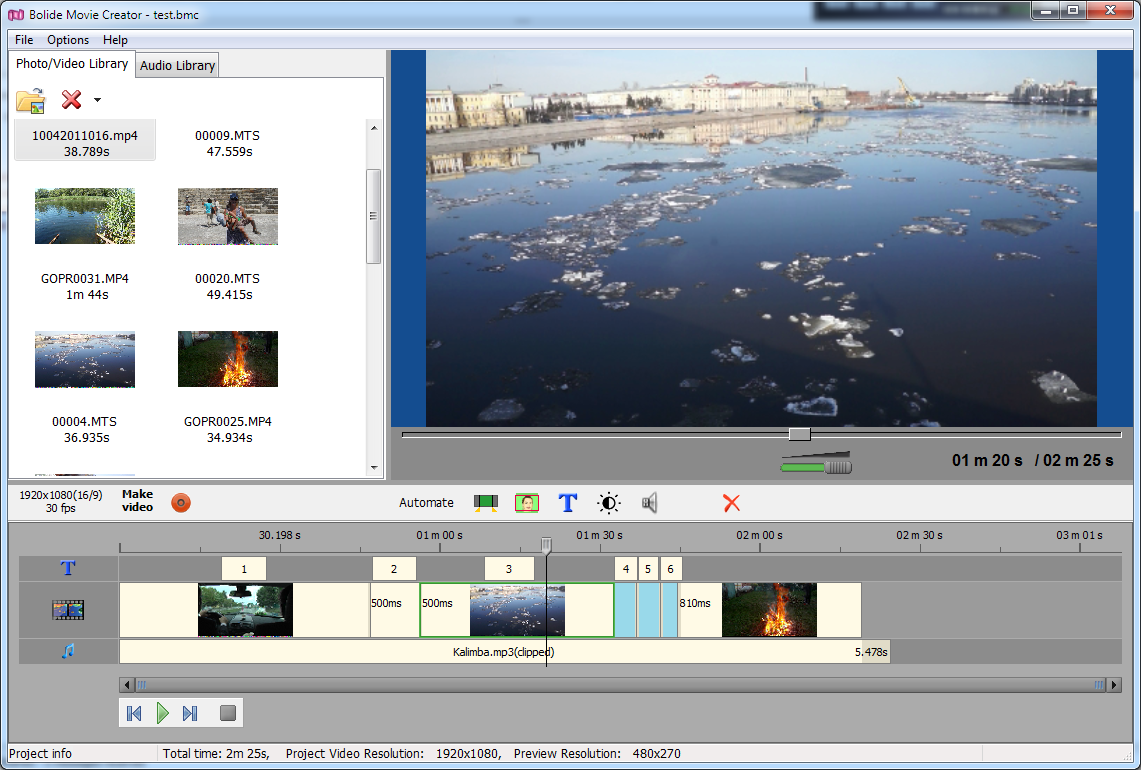Image resolution: width=1141 pixels, height=770 pixels.
Task: Open the File menu
Action: (x=24, y=40)
